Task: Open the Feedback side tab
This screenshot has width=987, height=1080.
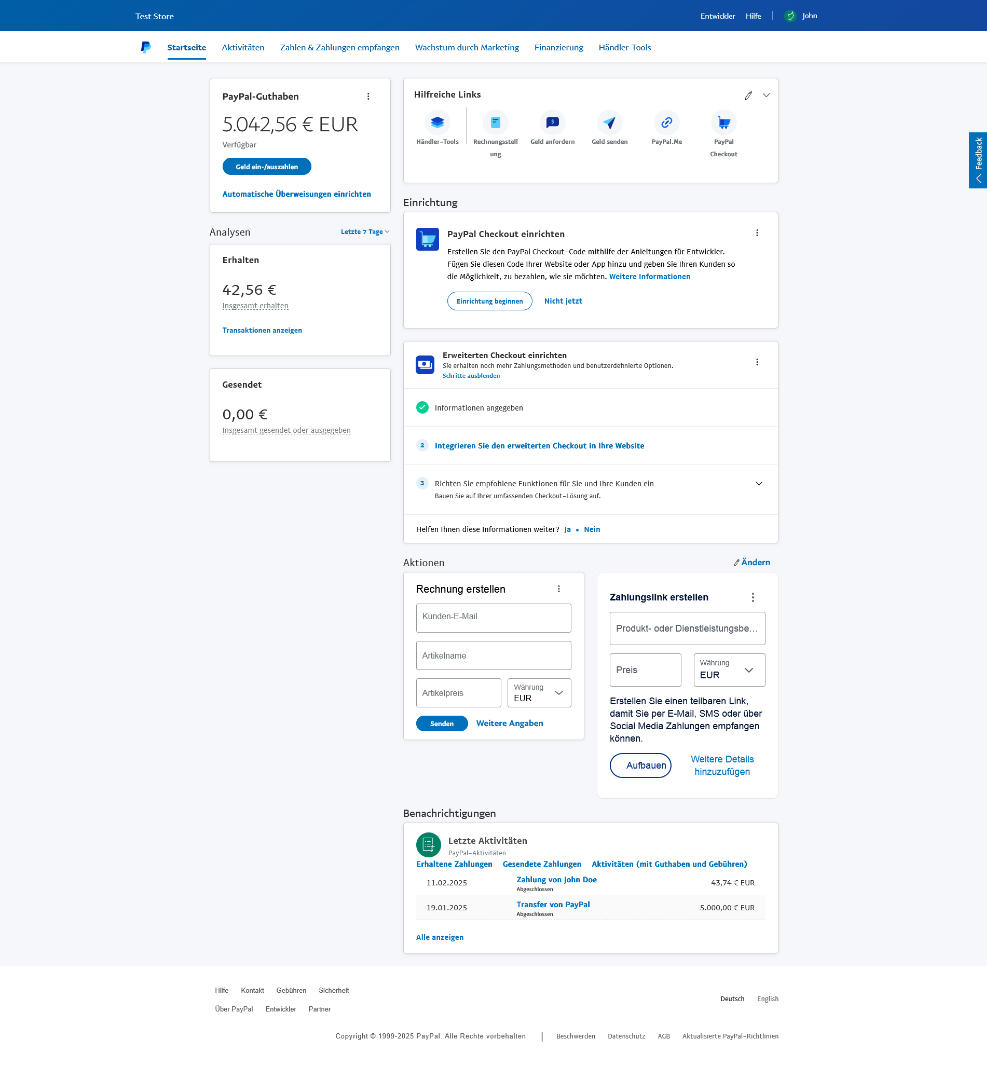Action: (978, 160)
